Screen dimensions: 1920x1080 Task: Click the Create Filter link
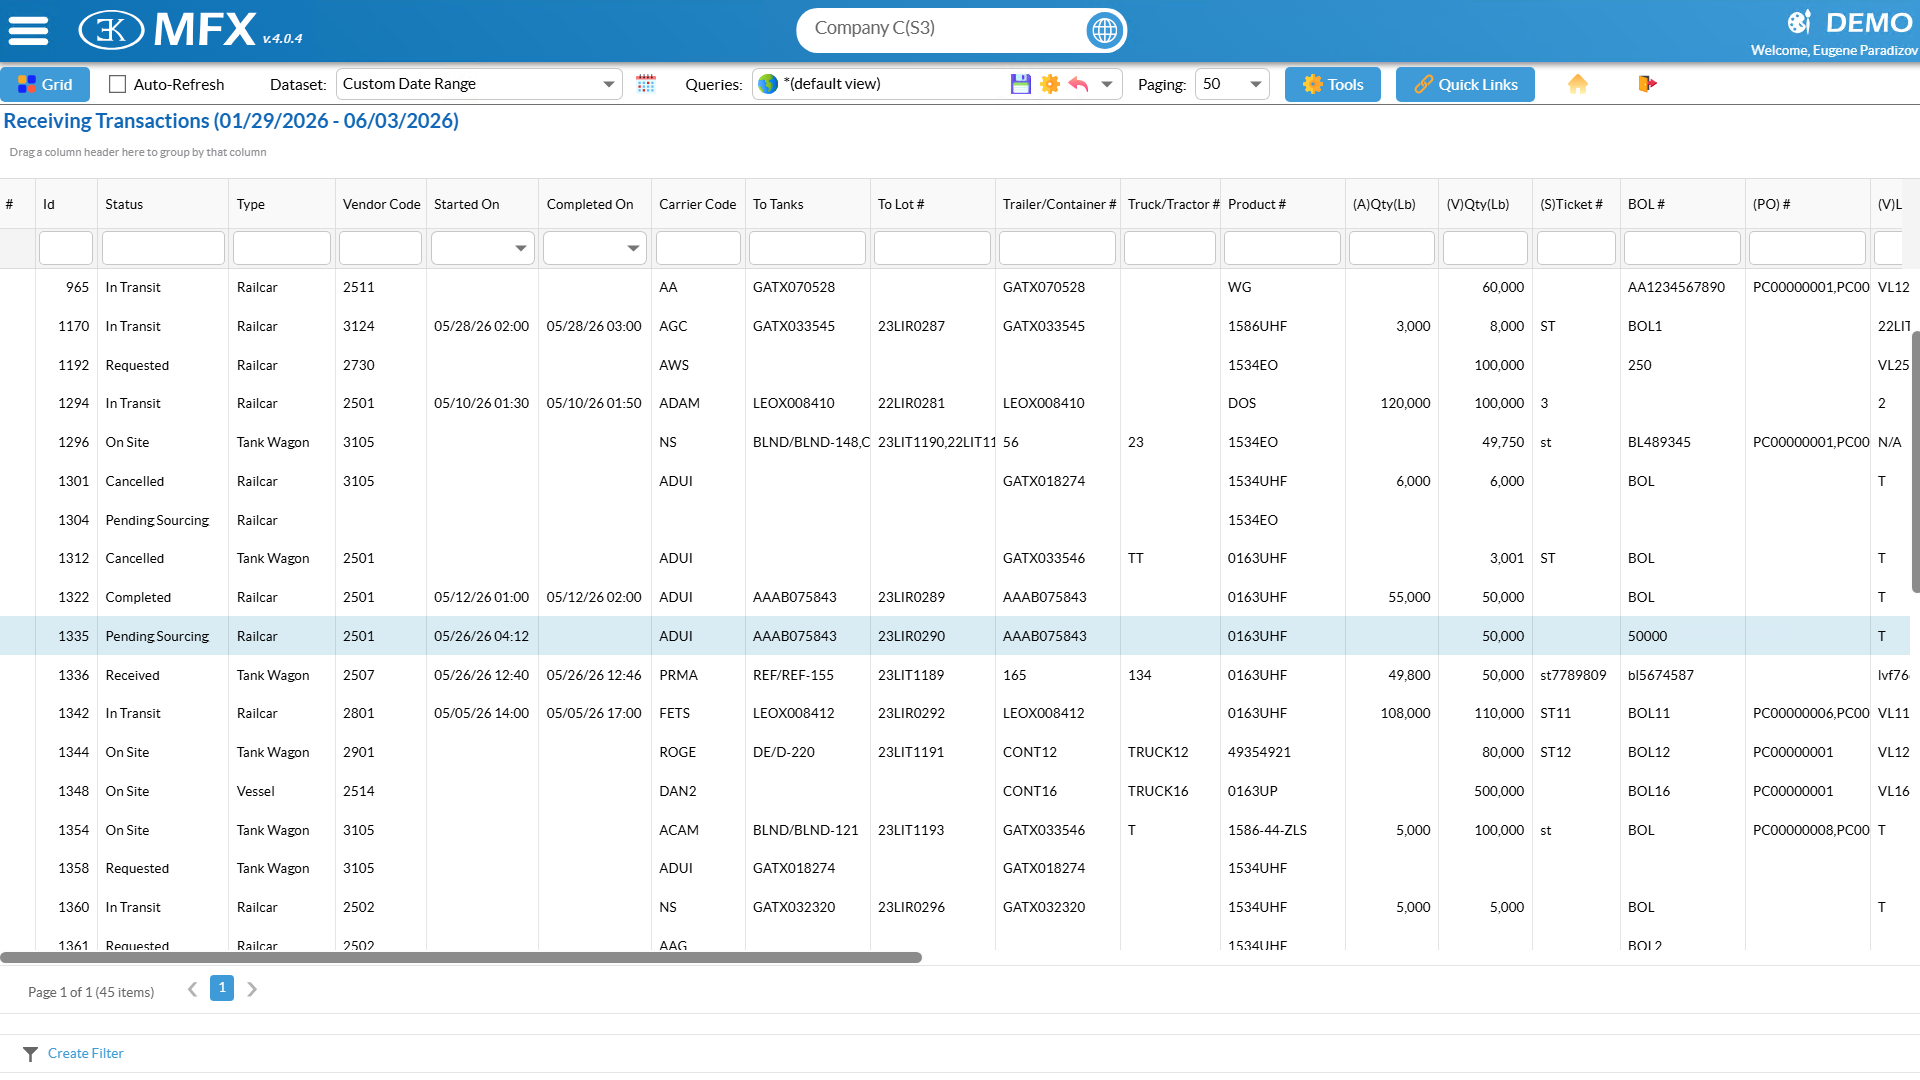(x=86, y=1053)
